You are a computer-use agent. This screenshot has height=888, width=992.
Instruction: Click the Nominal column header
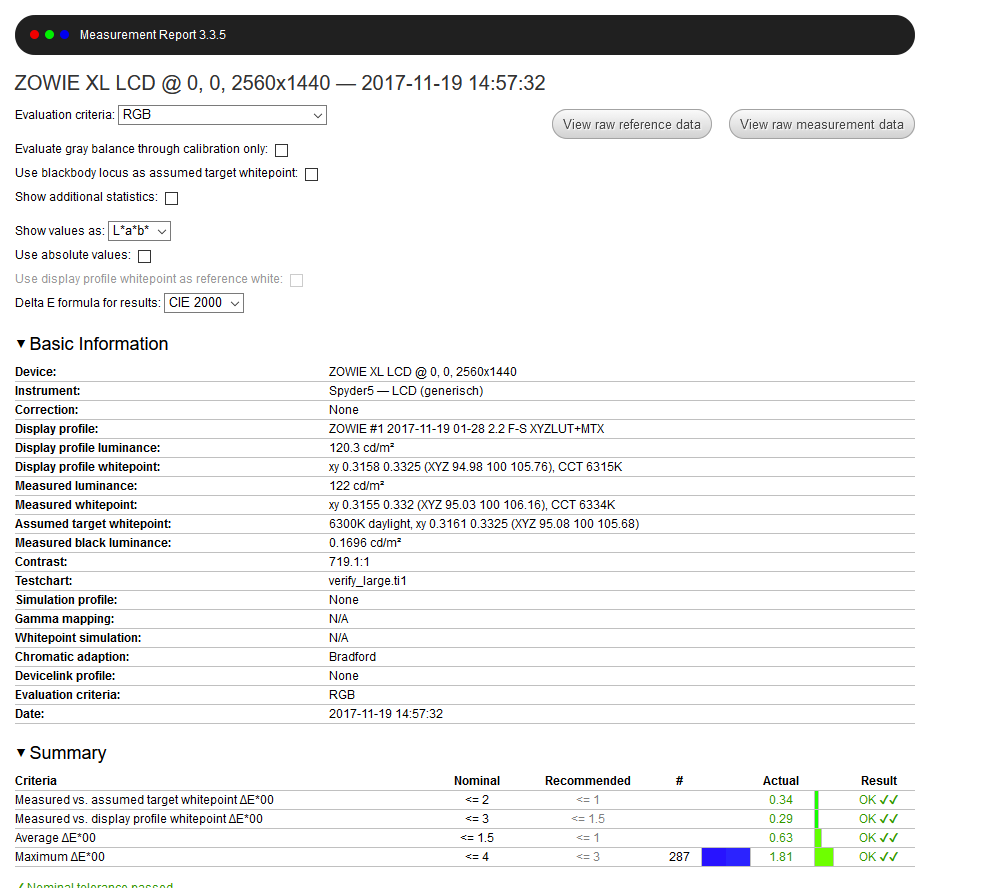[477, 780]
